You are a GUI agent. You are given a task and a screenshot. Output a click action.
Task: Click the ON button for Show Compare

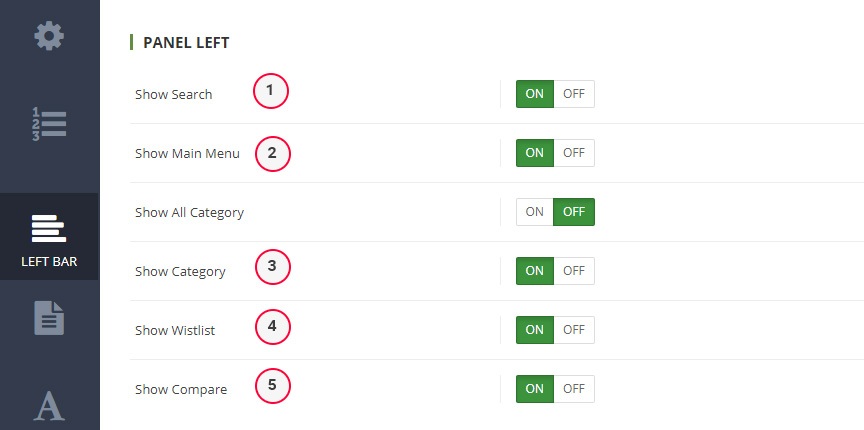[x=535, y=389]
